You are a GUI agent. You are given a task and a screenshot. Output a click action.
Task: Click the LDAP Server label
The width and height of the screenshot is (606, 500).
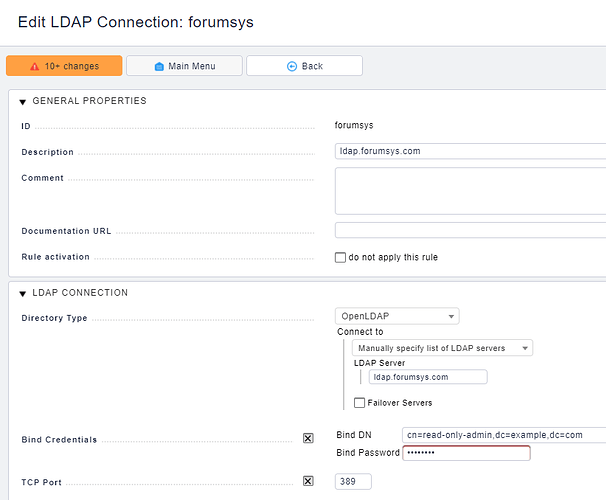tap(380, 363)
